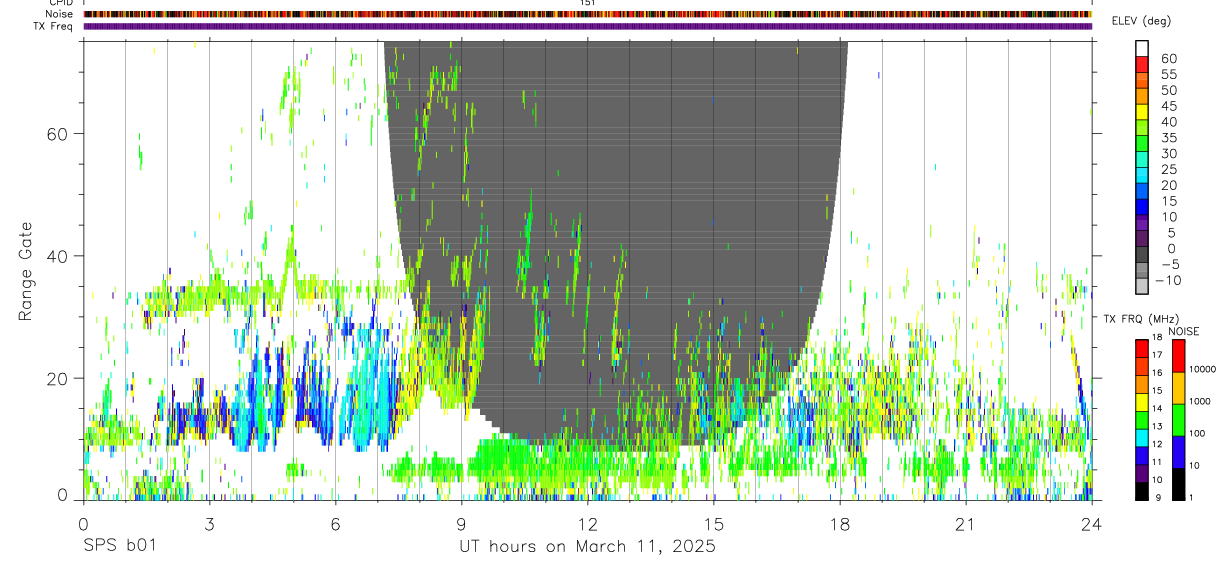
Task: Click the red 60 degree elevation swatch
Action: pyautogui.click(x=1142, y=64)
